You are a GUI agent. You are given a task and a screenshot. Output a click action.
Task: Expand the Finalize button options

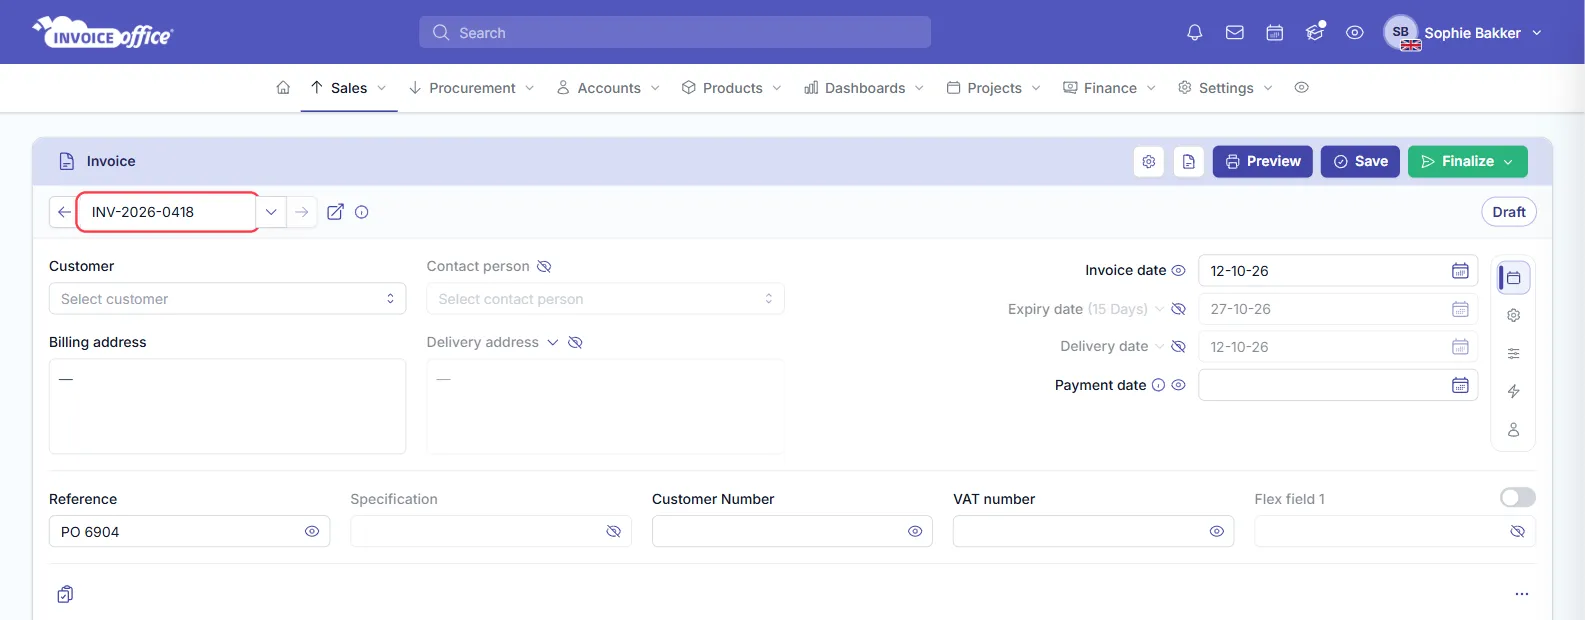point(1508,162)
